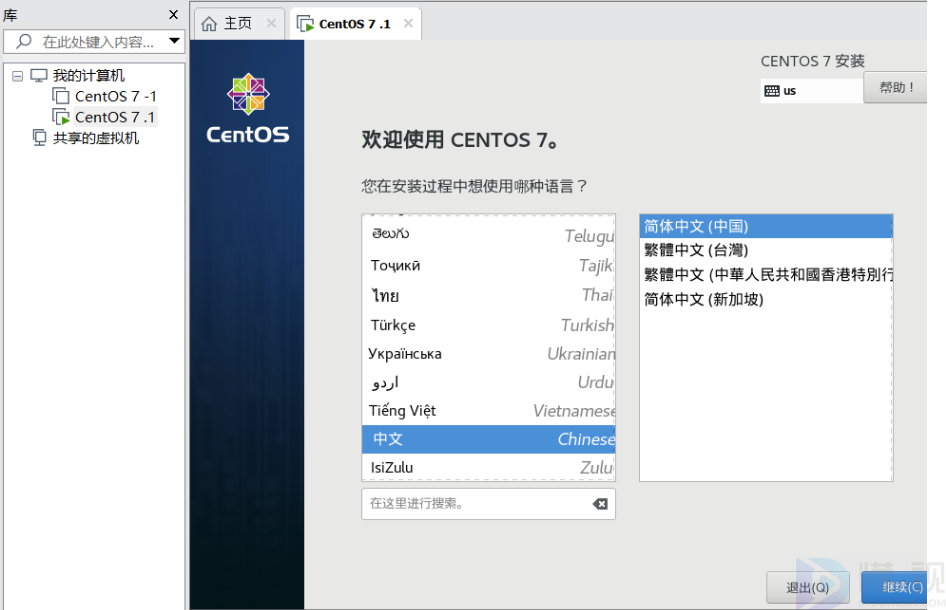Click the keyboard layout us indicator
The image size is (946, 610).
point(810,91)
